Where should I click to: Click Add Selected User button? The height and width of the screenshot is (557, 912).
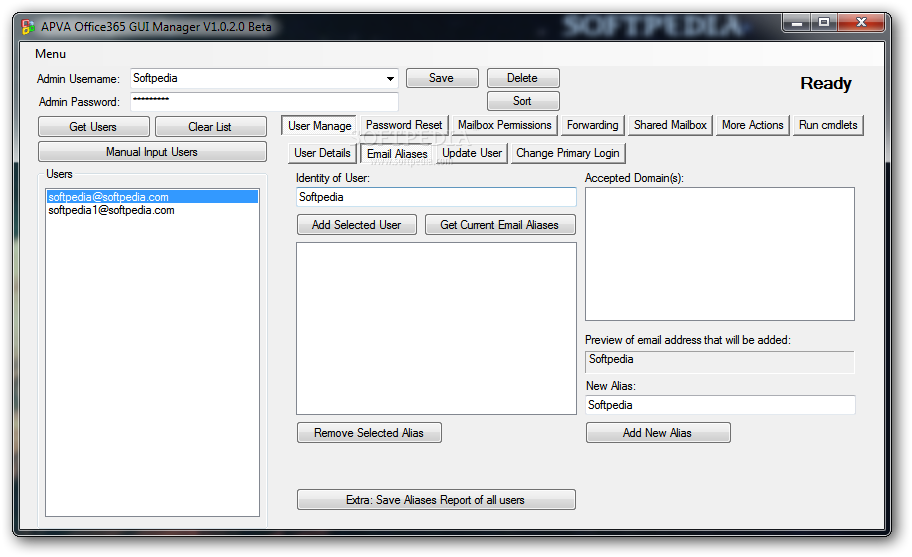(x=357, y=225)
